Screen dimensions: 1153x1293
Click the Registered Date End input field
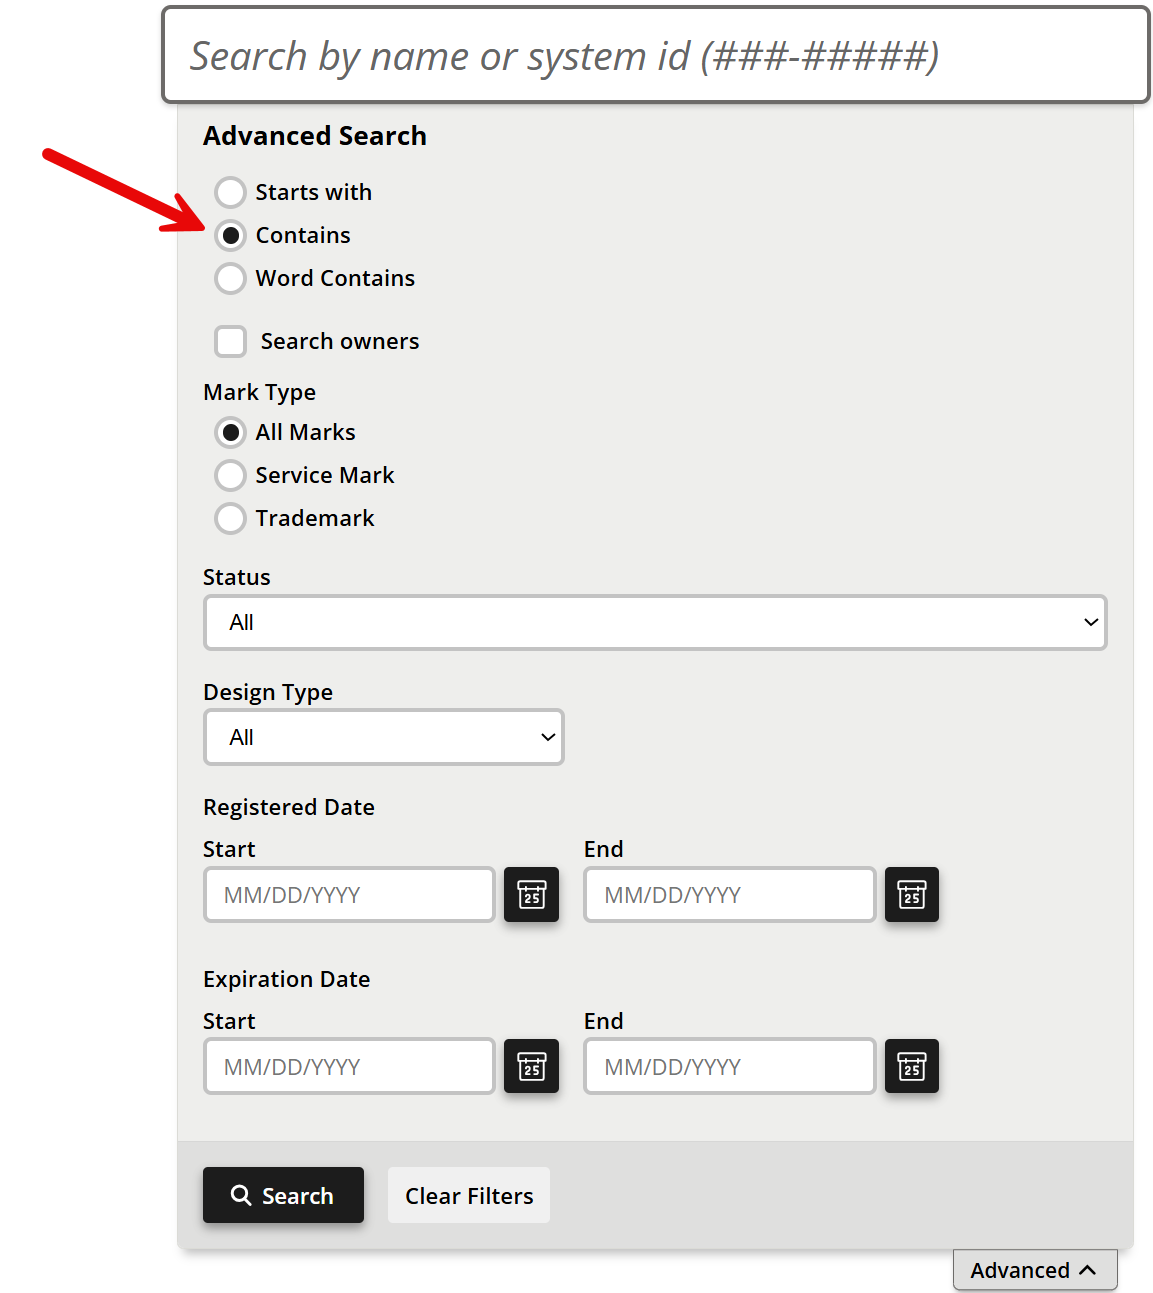pos(730,894)
